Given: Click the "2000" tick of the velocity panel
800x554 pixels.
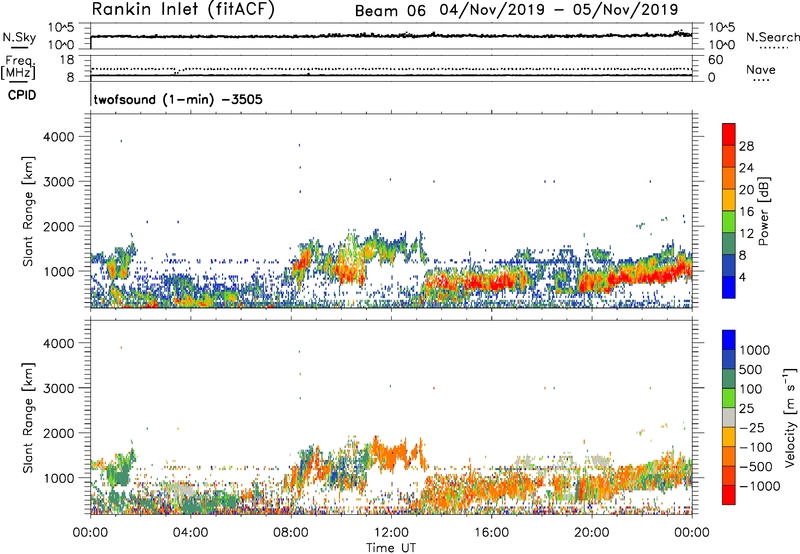Looking at the screenshot, I should [58, 433].
